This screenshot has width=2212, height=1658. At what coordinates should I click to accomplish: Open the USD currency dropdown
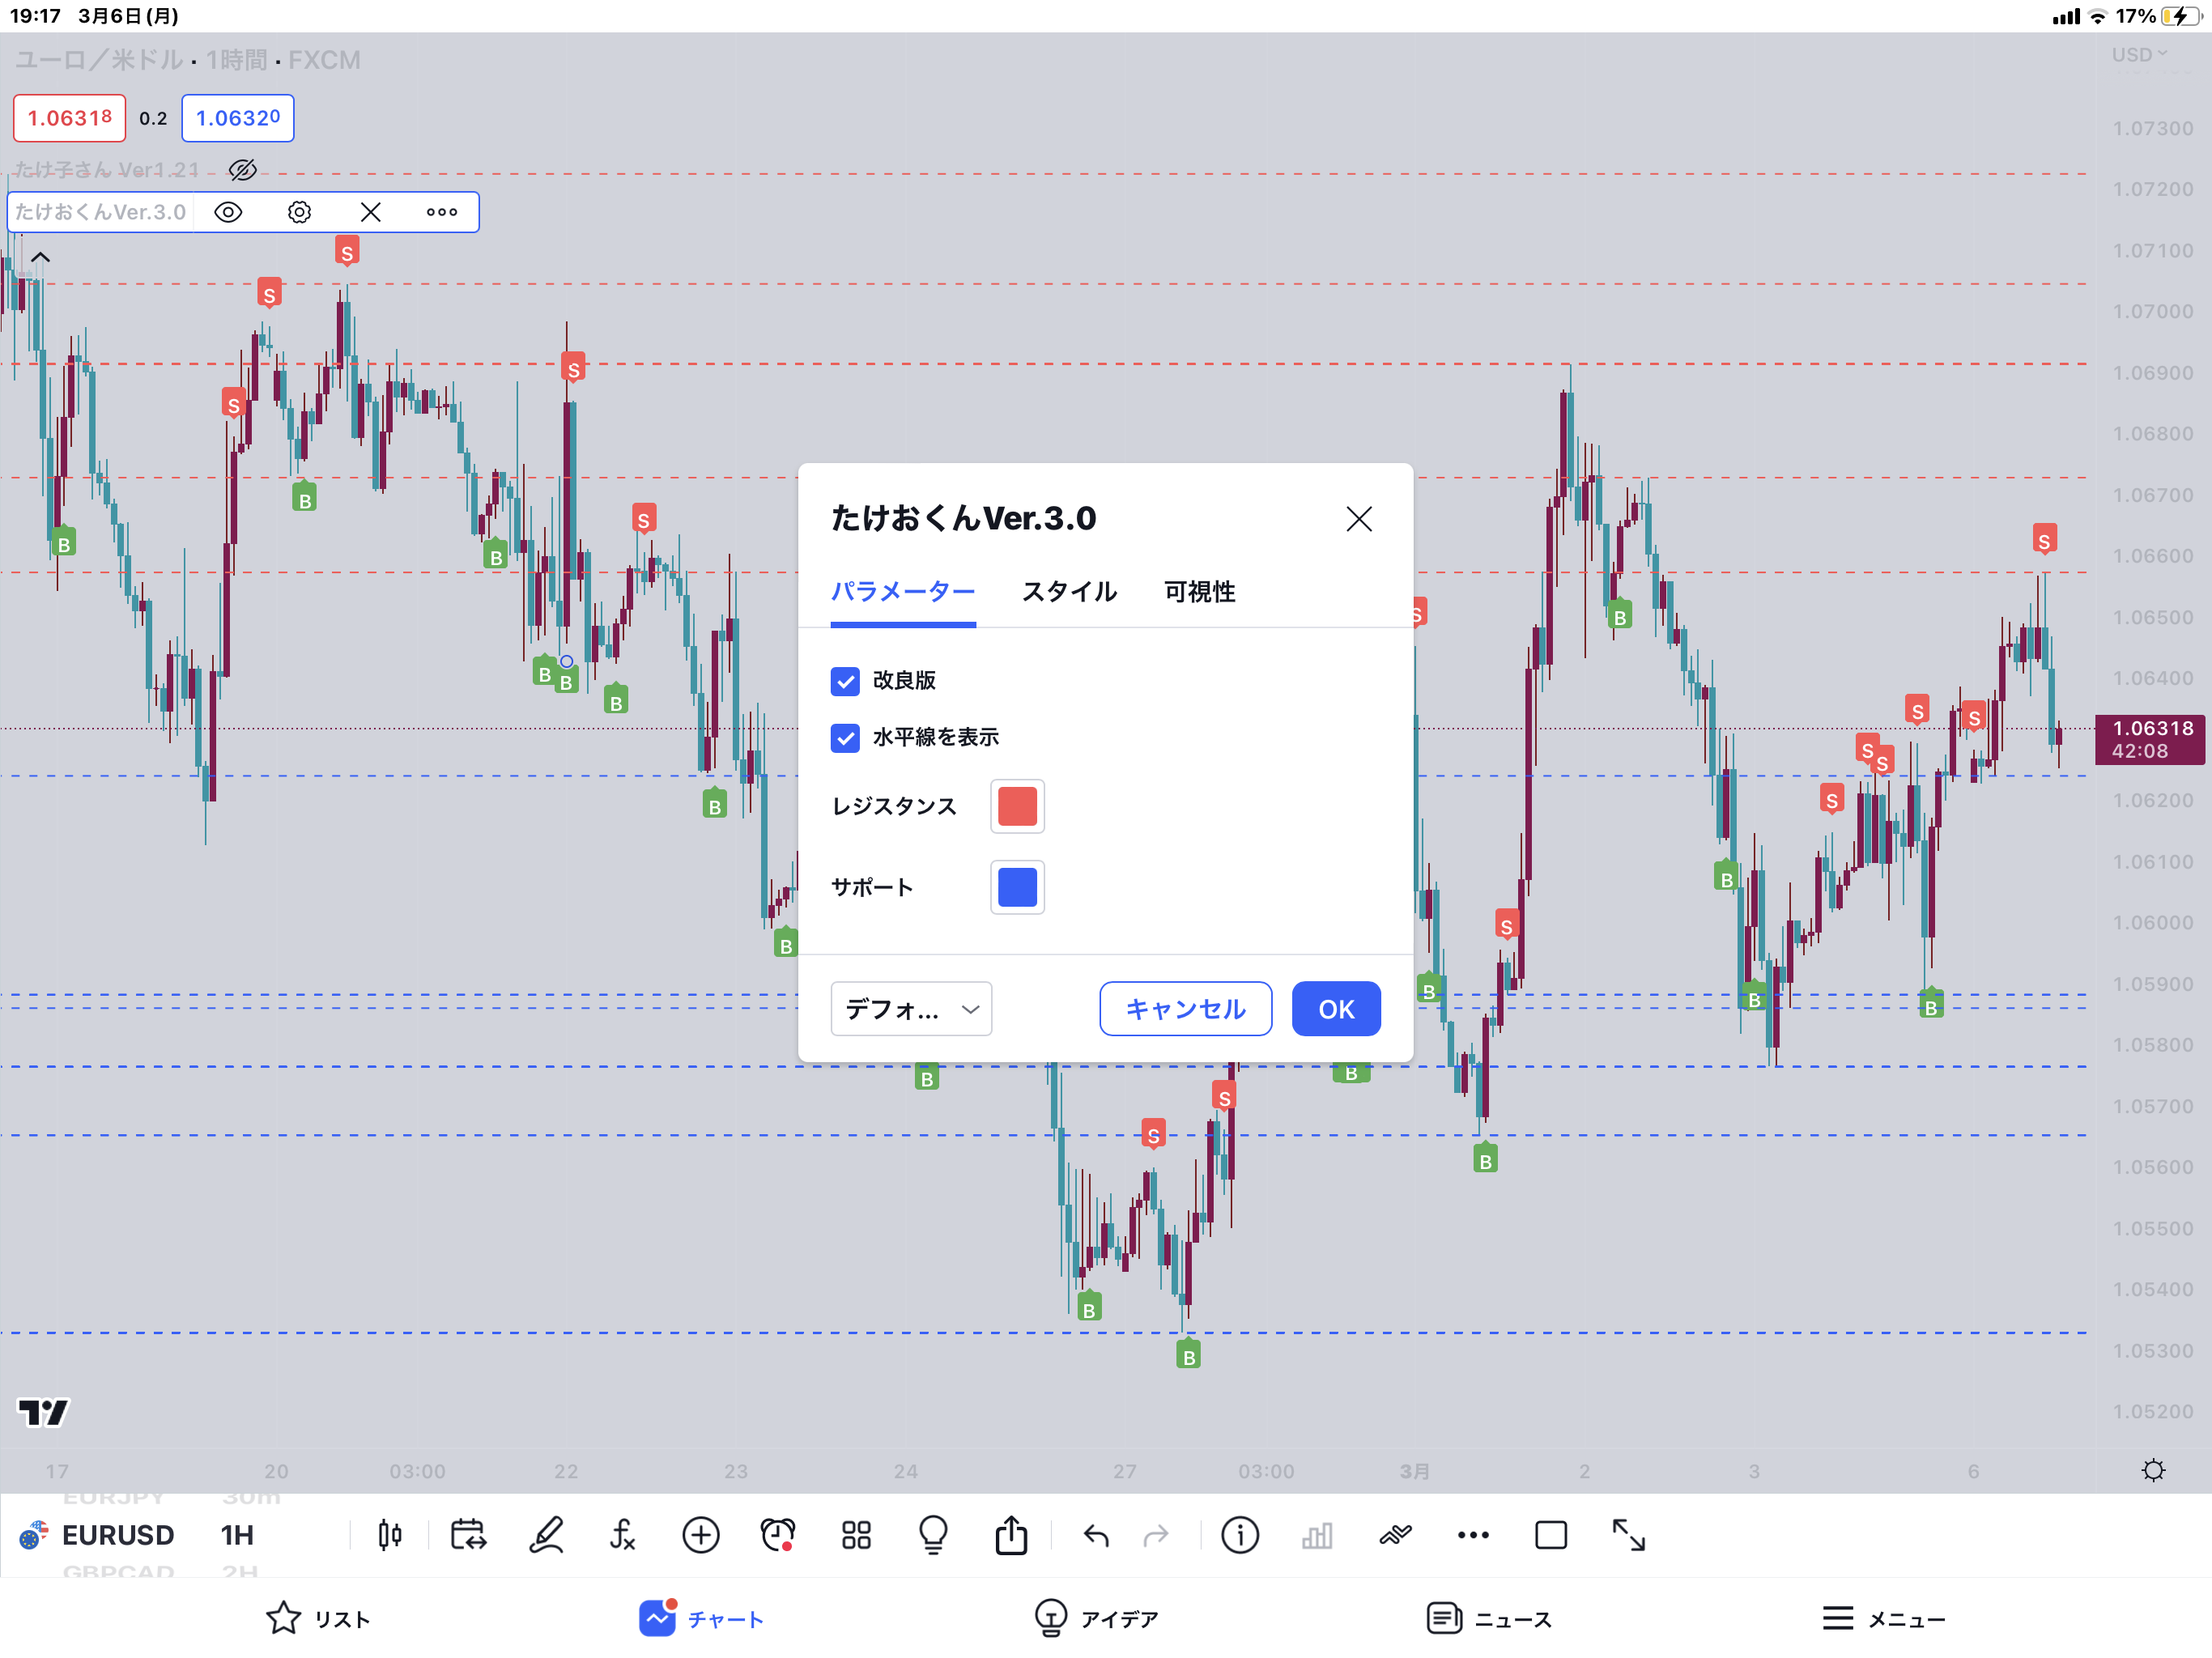pyautogui.click(x=2139, y=55)
